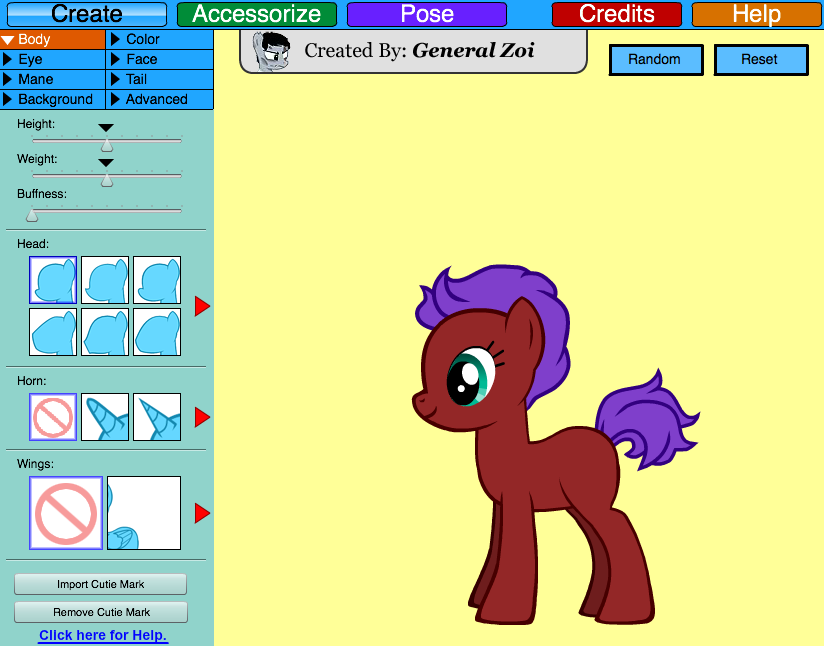Choose the second head shape in top row
The height and width of the screenshot is (646, 824).
(x=105, y=280)
